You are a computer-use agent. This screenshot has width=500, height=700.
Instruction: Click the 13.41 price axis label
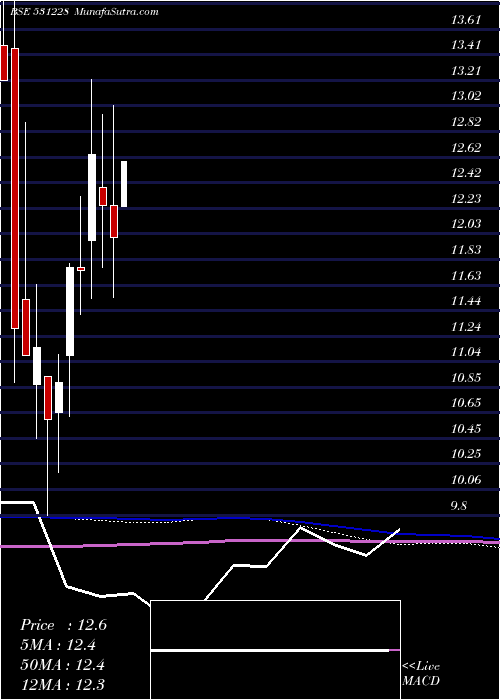click(x=466, y=45)
